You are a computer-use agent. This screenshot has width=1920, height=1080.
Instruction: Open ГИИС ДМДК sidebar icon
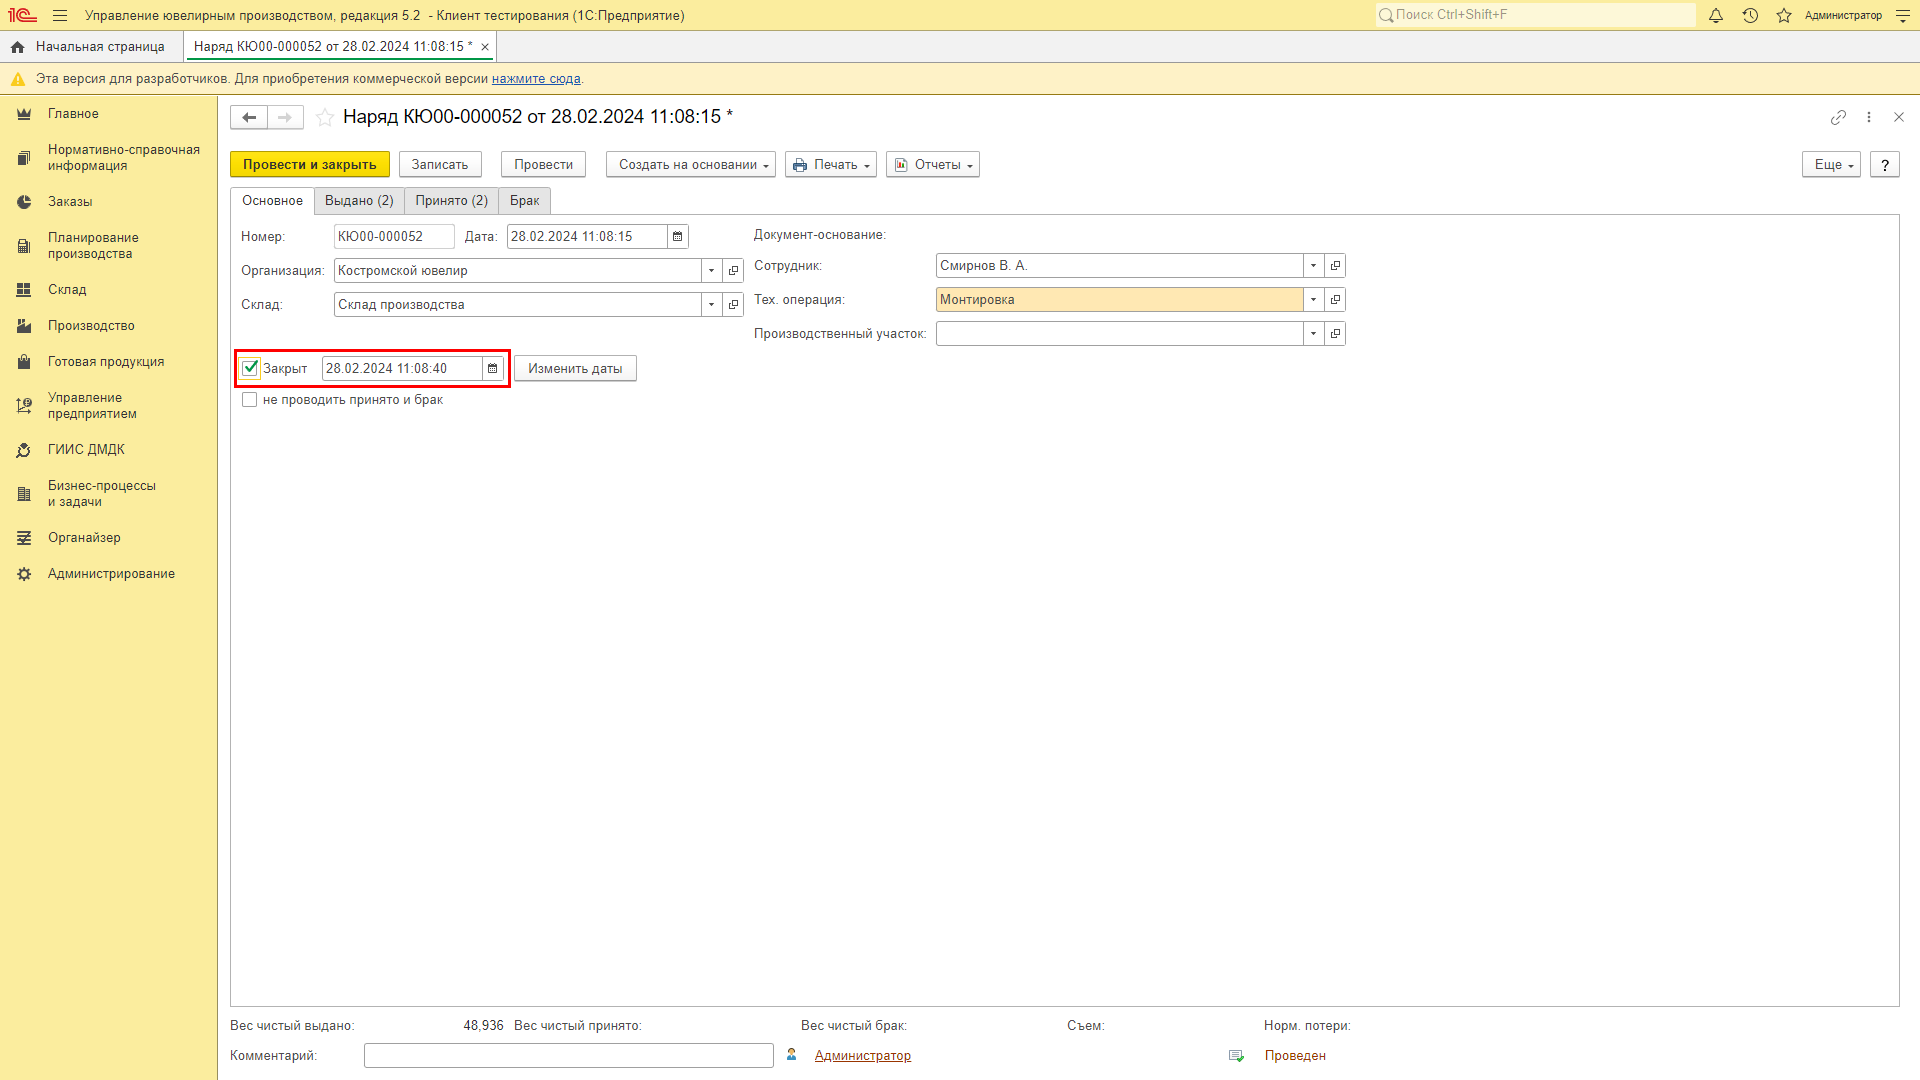[x=24, y=450]
